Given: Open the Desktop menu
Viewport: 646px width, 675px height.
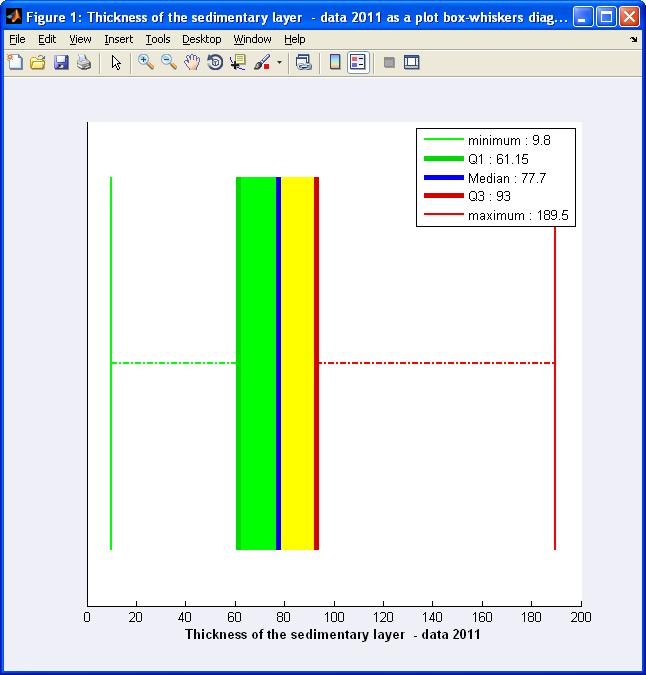Looking at the screenshot, I should click(201, 39).
